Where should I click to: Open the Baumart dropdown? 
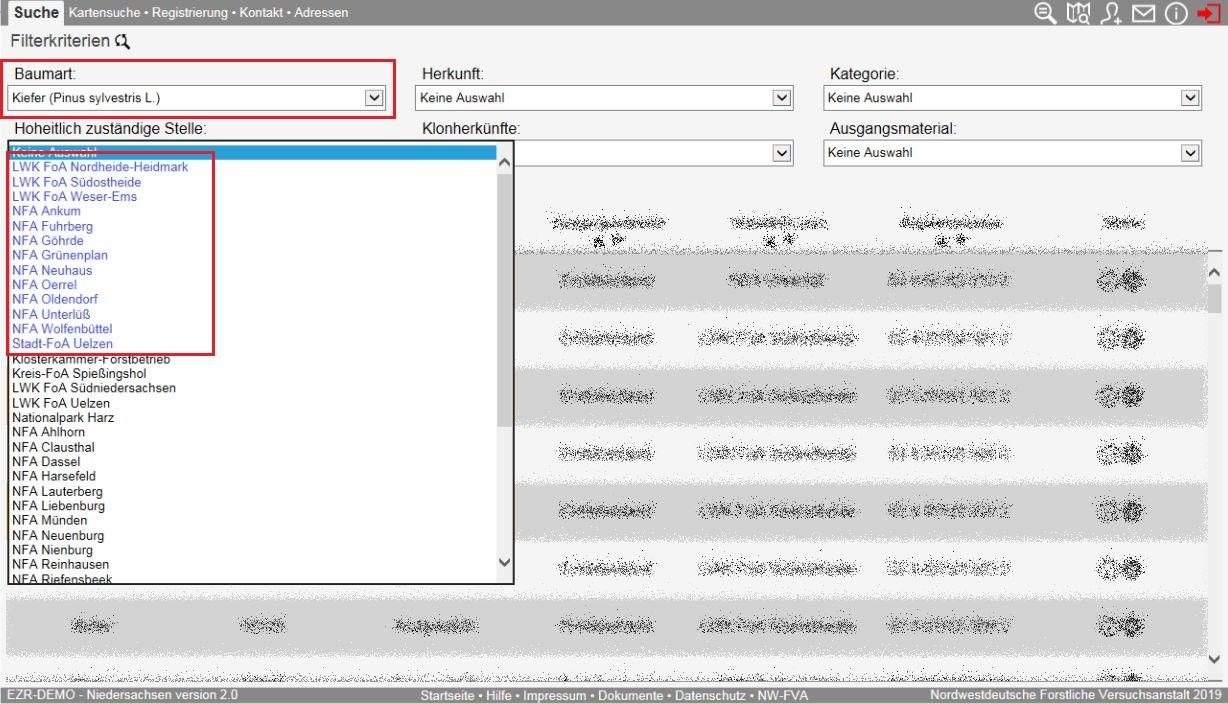point(374,98)
